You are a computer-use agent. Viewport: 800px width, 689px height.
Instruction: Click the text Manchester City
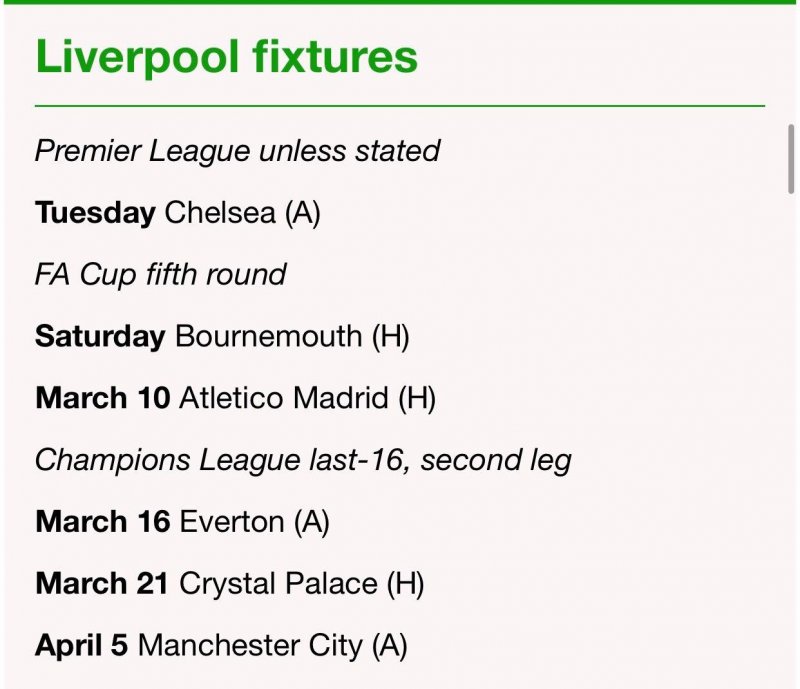coord(249,646)
